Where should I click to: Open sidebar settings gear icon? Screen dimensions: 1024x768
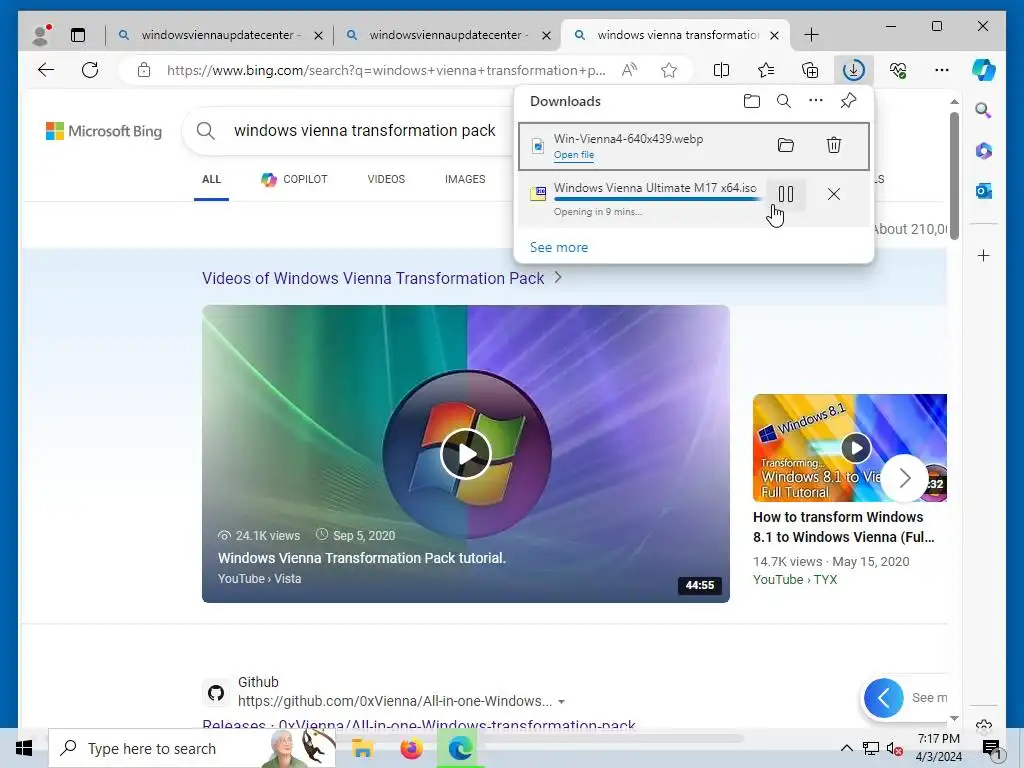click(x=984, y=725)
